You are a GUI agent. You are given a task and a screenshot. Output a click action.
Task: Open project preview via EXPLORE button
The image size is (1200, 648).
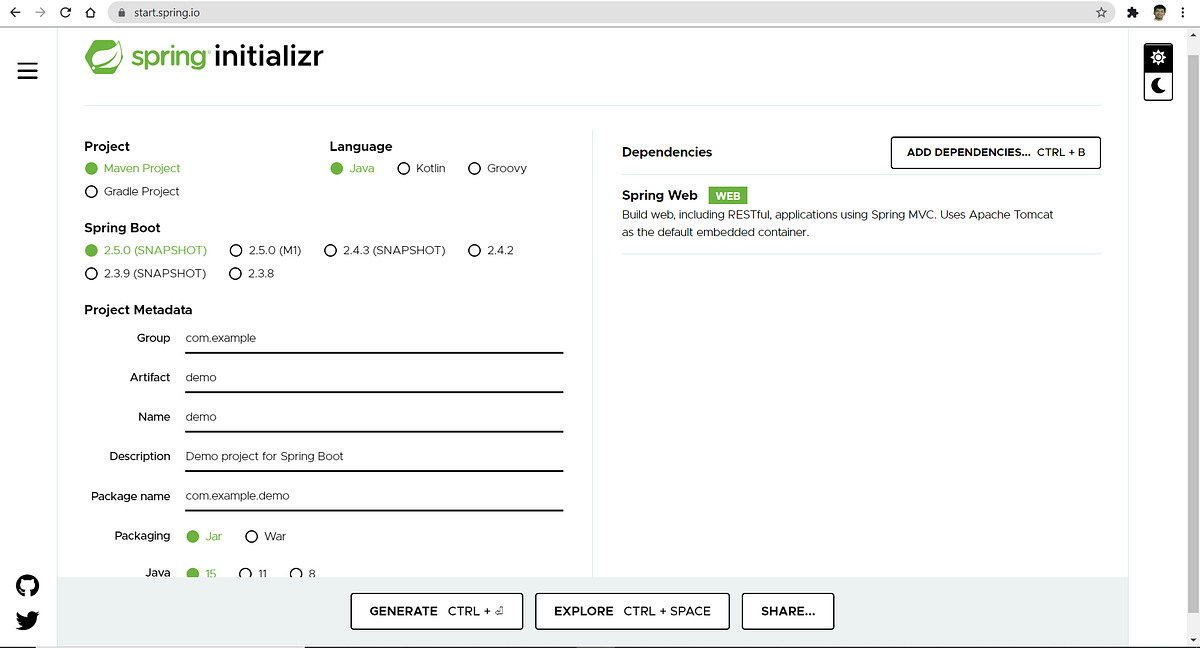click(x=632, y=611)
